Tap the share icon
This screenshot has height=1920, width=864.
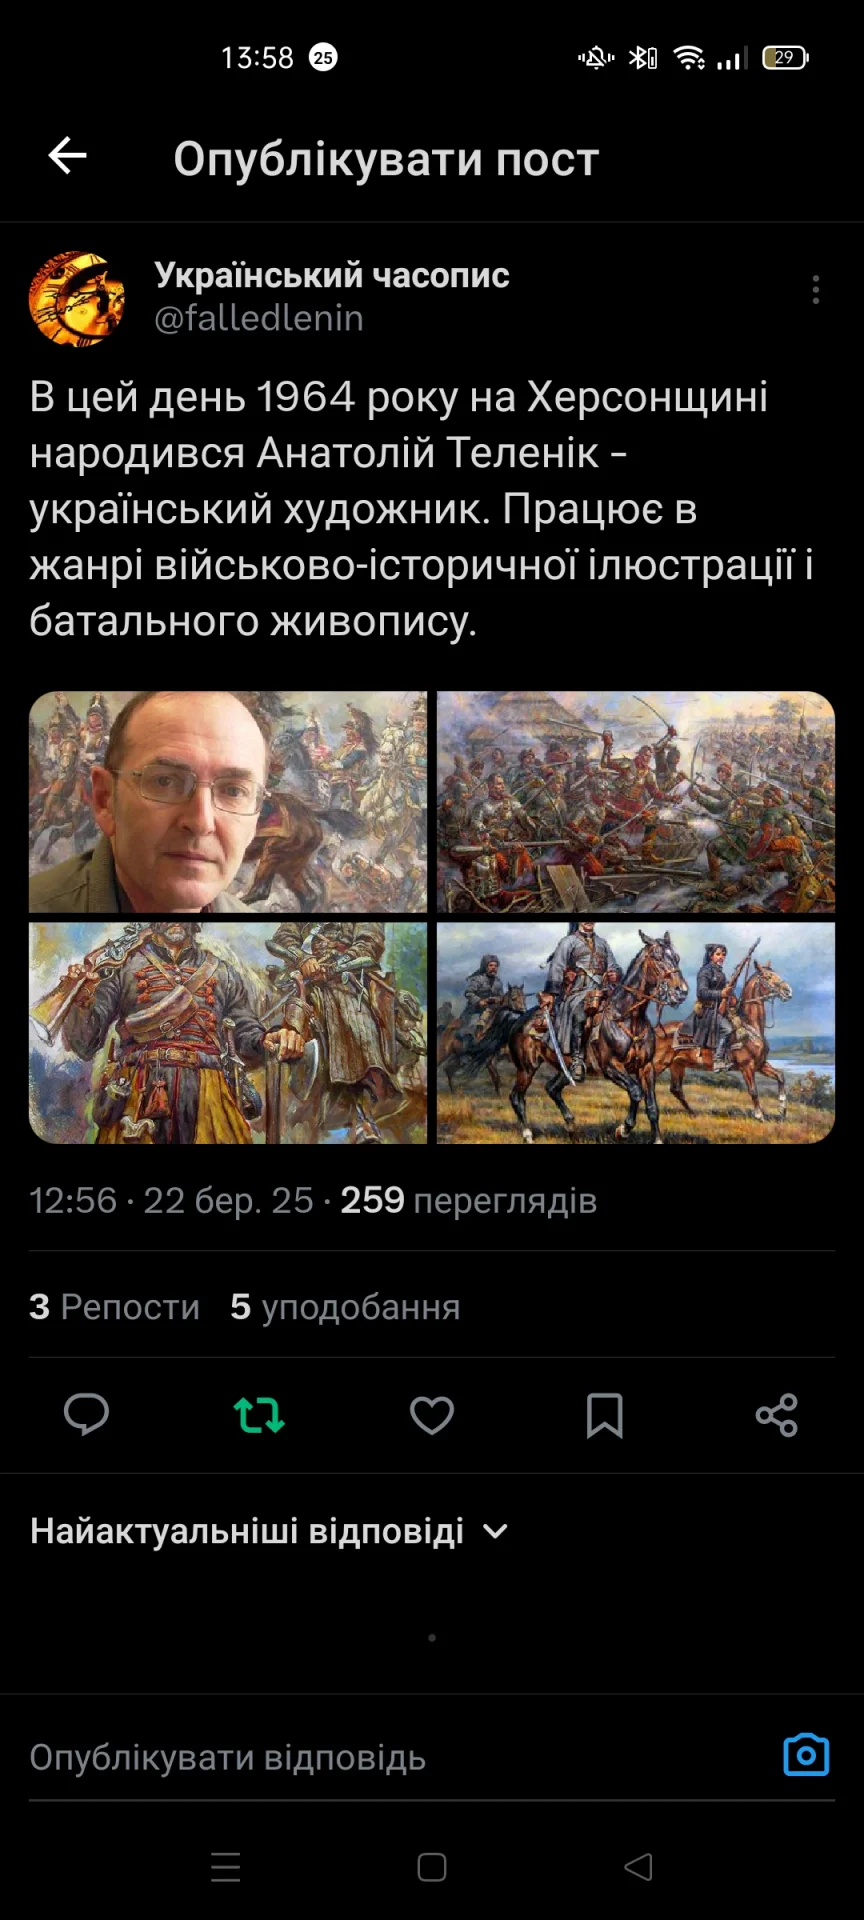[777, 1415]
